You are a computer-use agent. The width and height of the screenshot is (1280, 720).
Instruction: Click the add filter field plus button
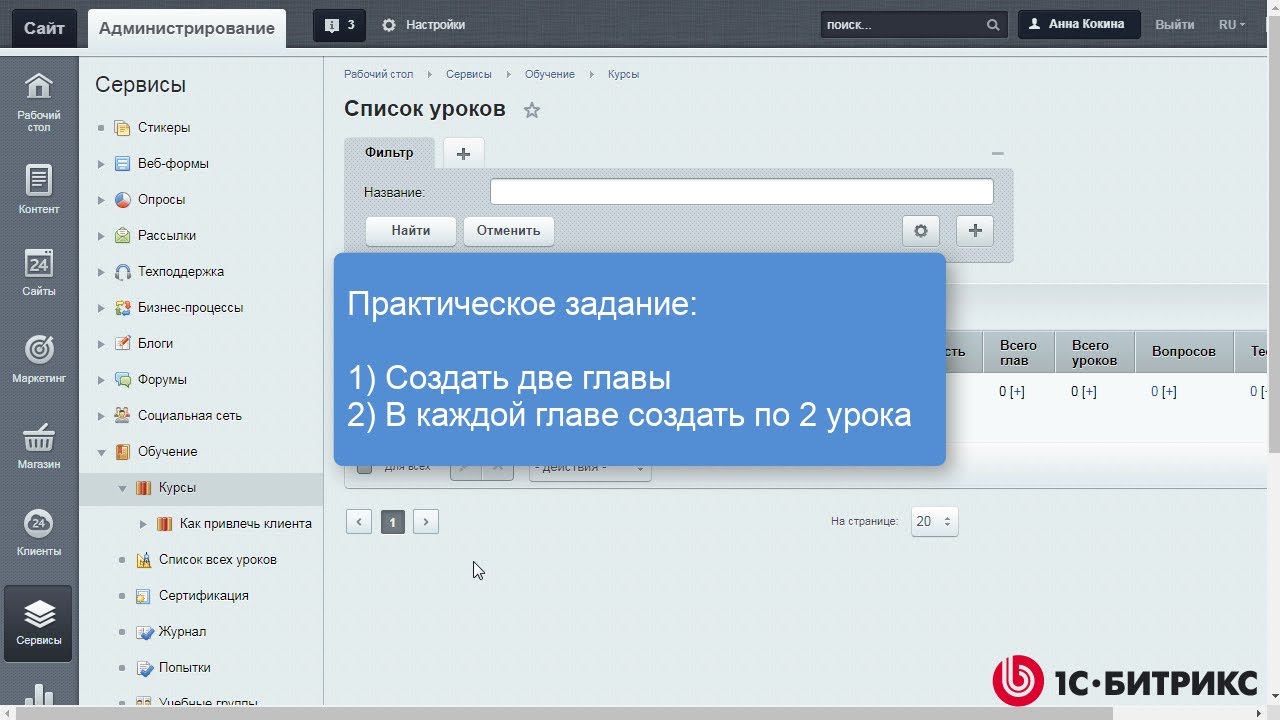tap(975, 231)
